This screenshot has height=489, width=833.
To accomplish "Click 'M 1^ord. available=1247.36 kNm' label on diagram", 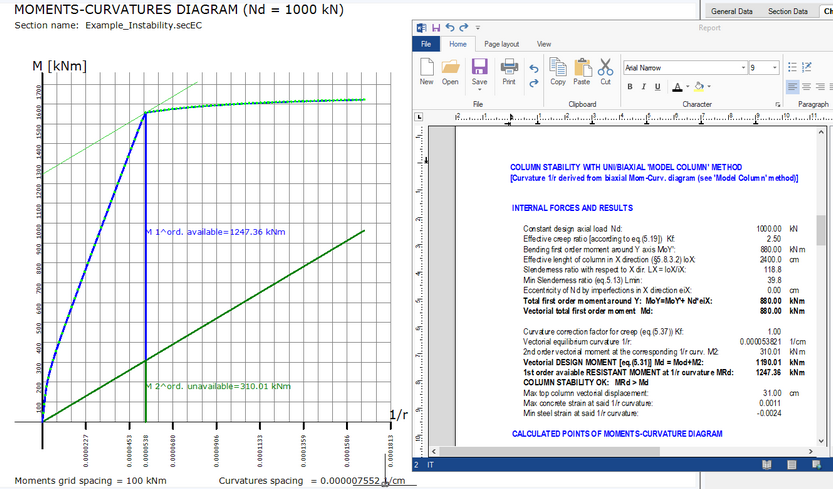I will (x=216, y=232).
